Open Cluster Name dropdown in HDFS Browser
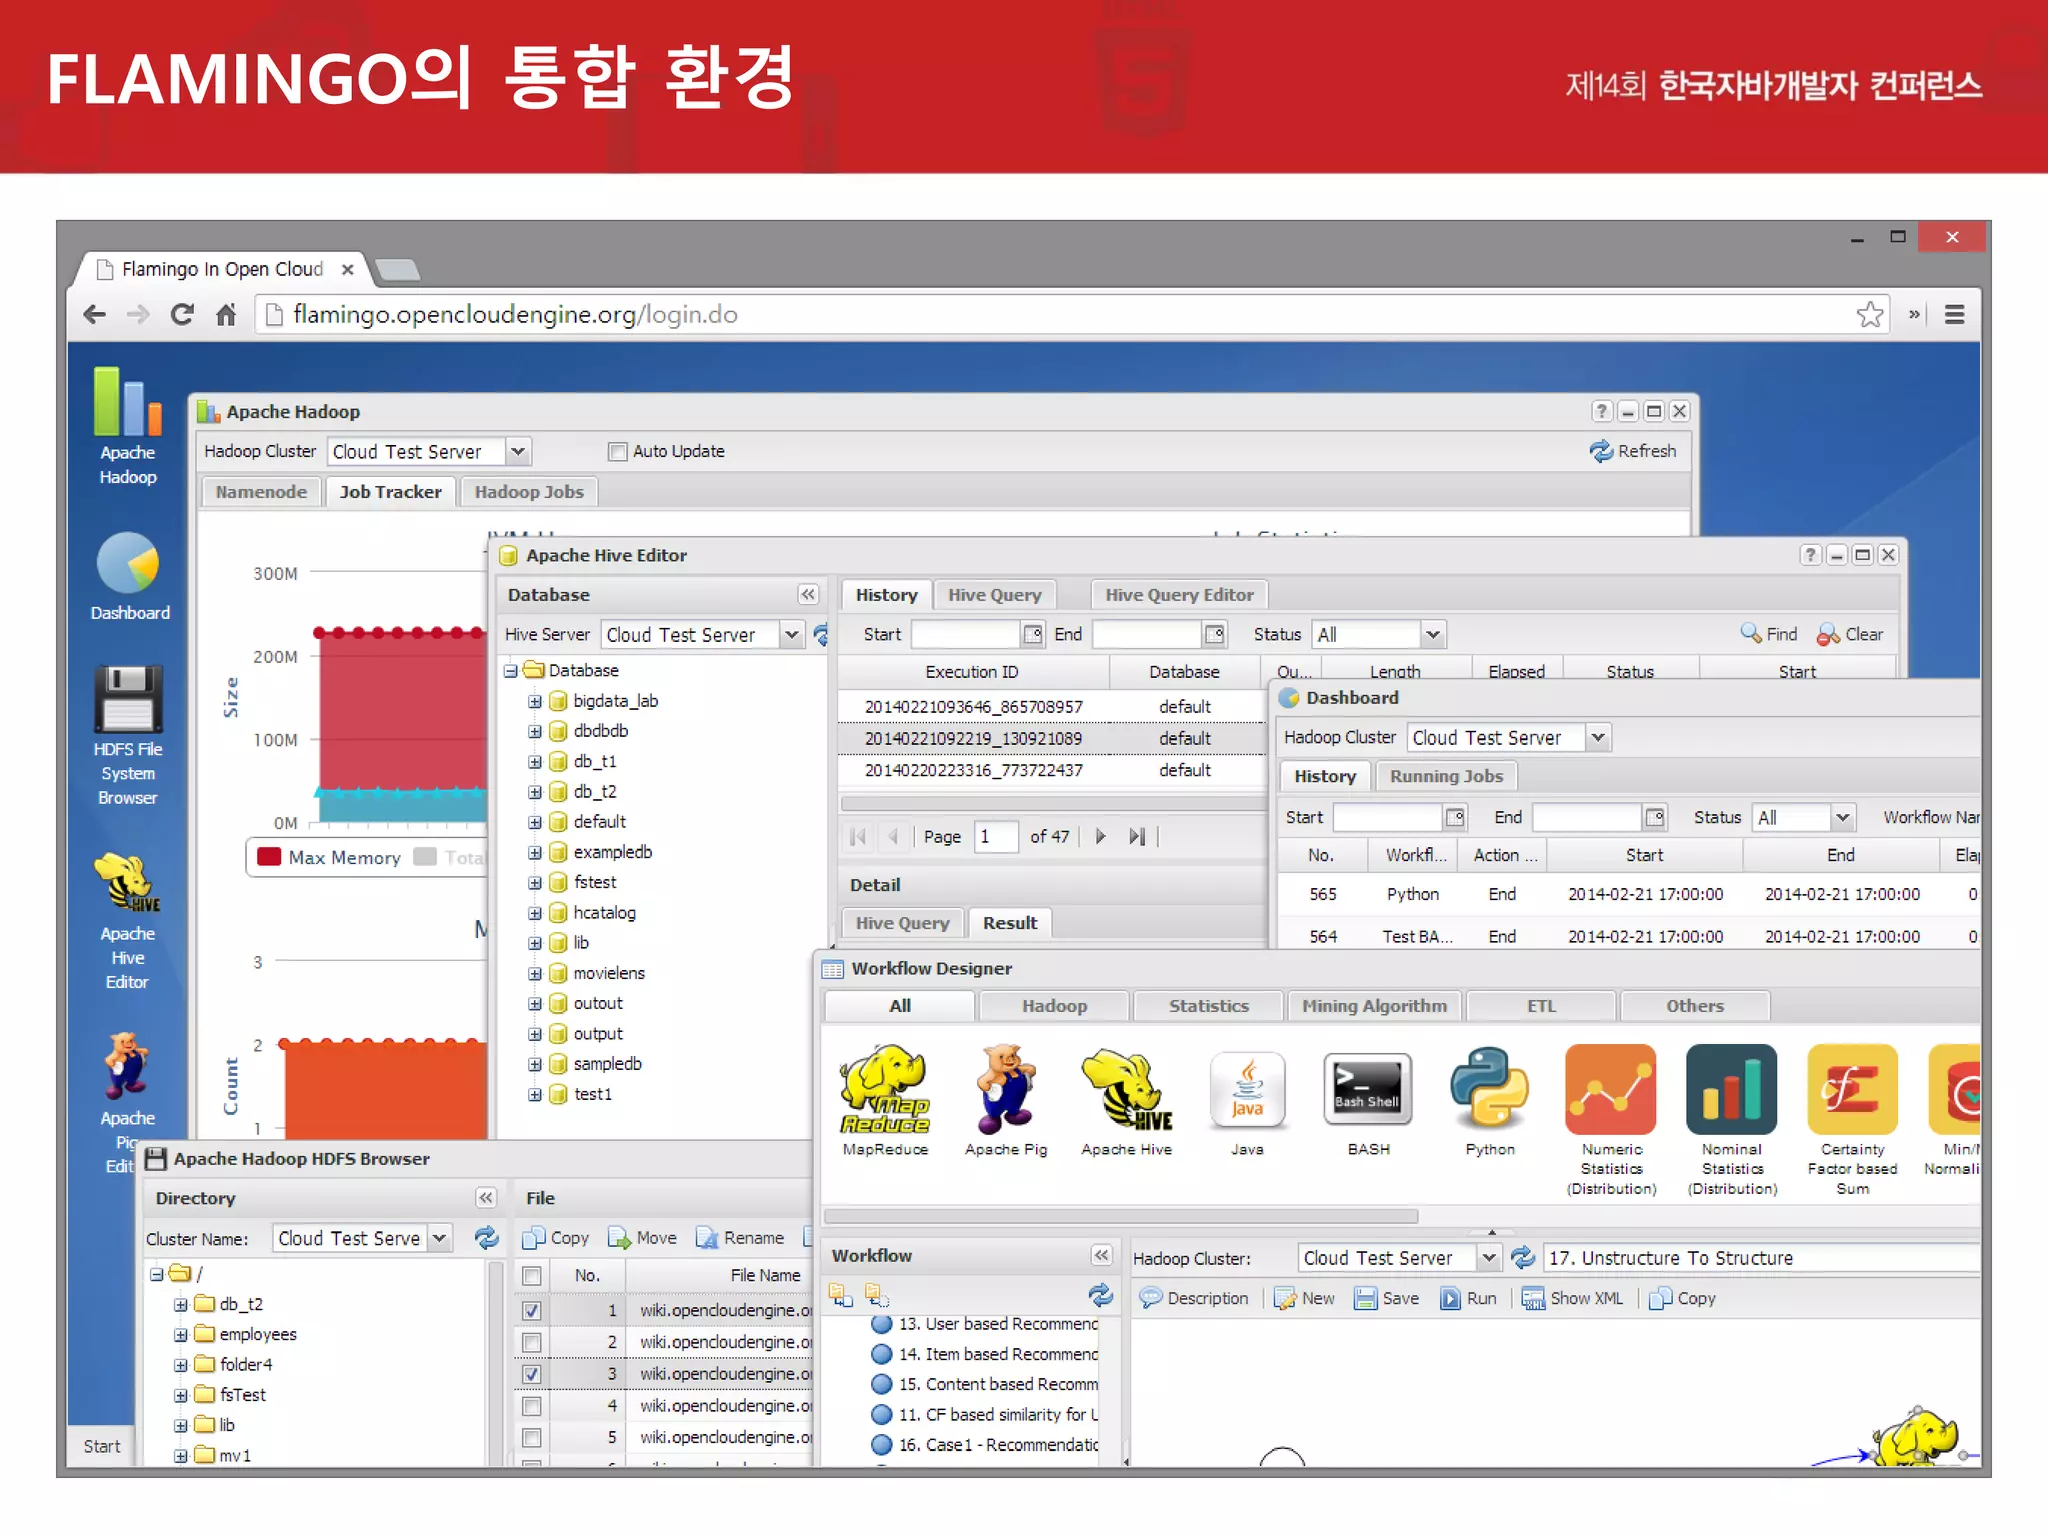2048x1536 pixels. [x=439, y=1238]
